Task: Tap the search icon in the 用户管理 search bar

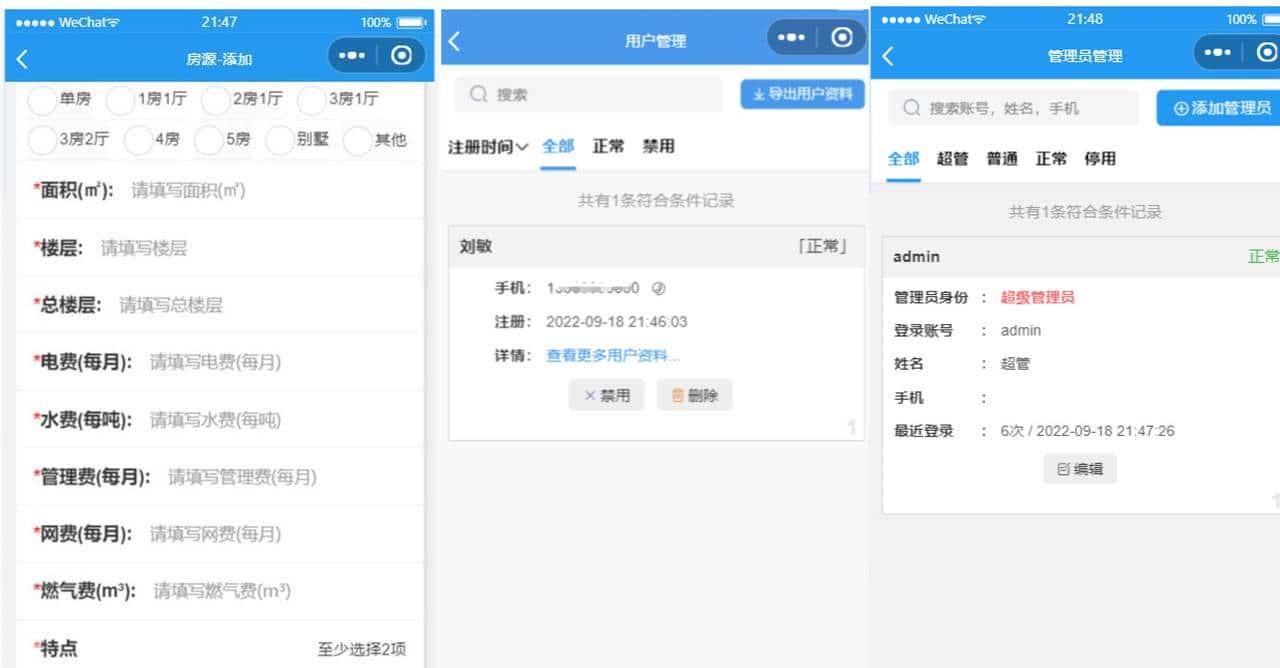Action: click(x=479, y=94)
